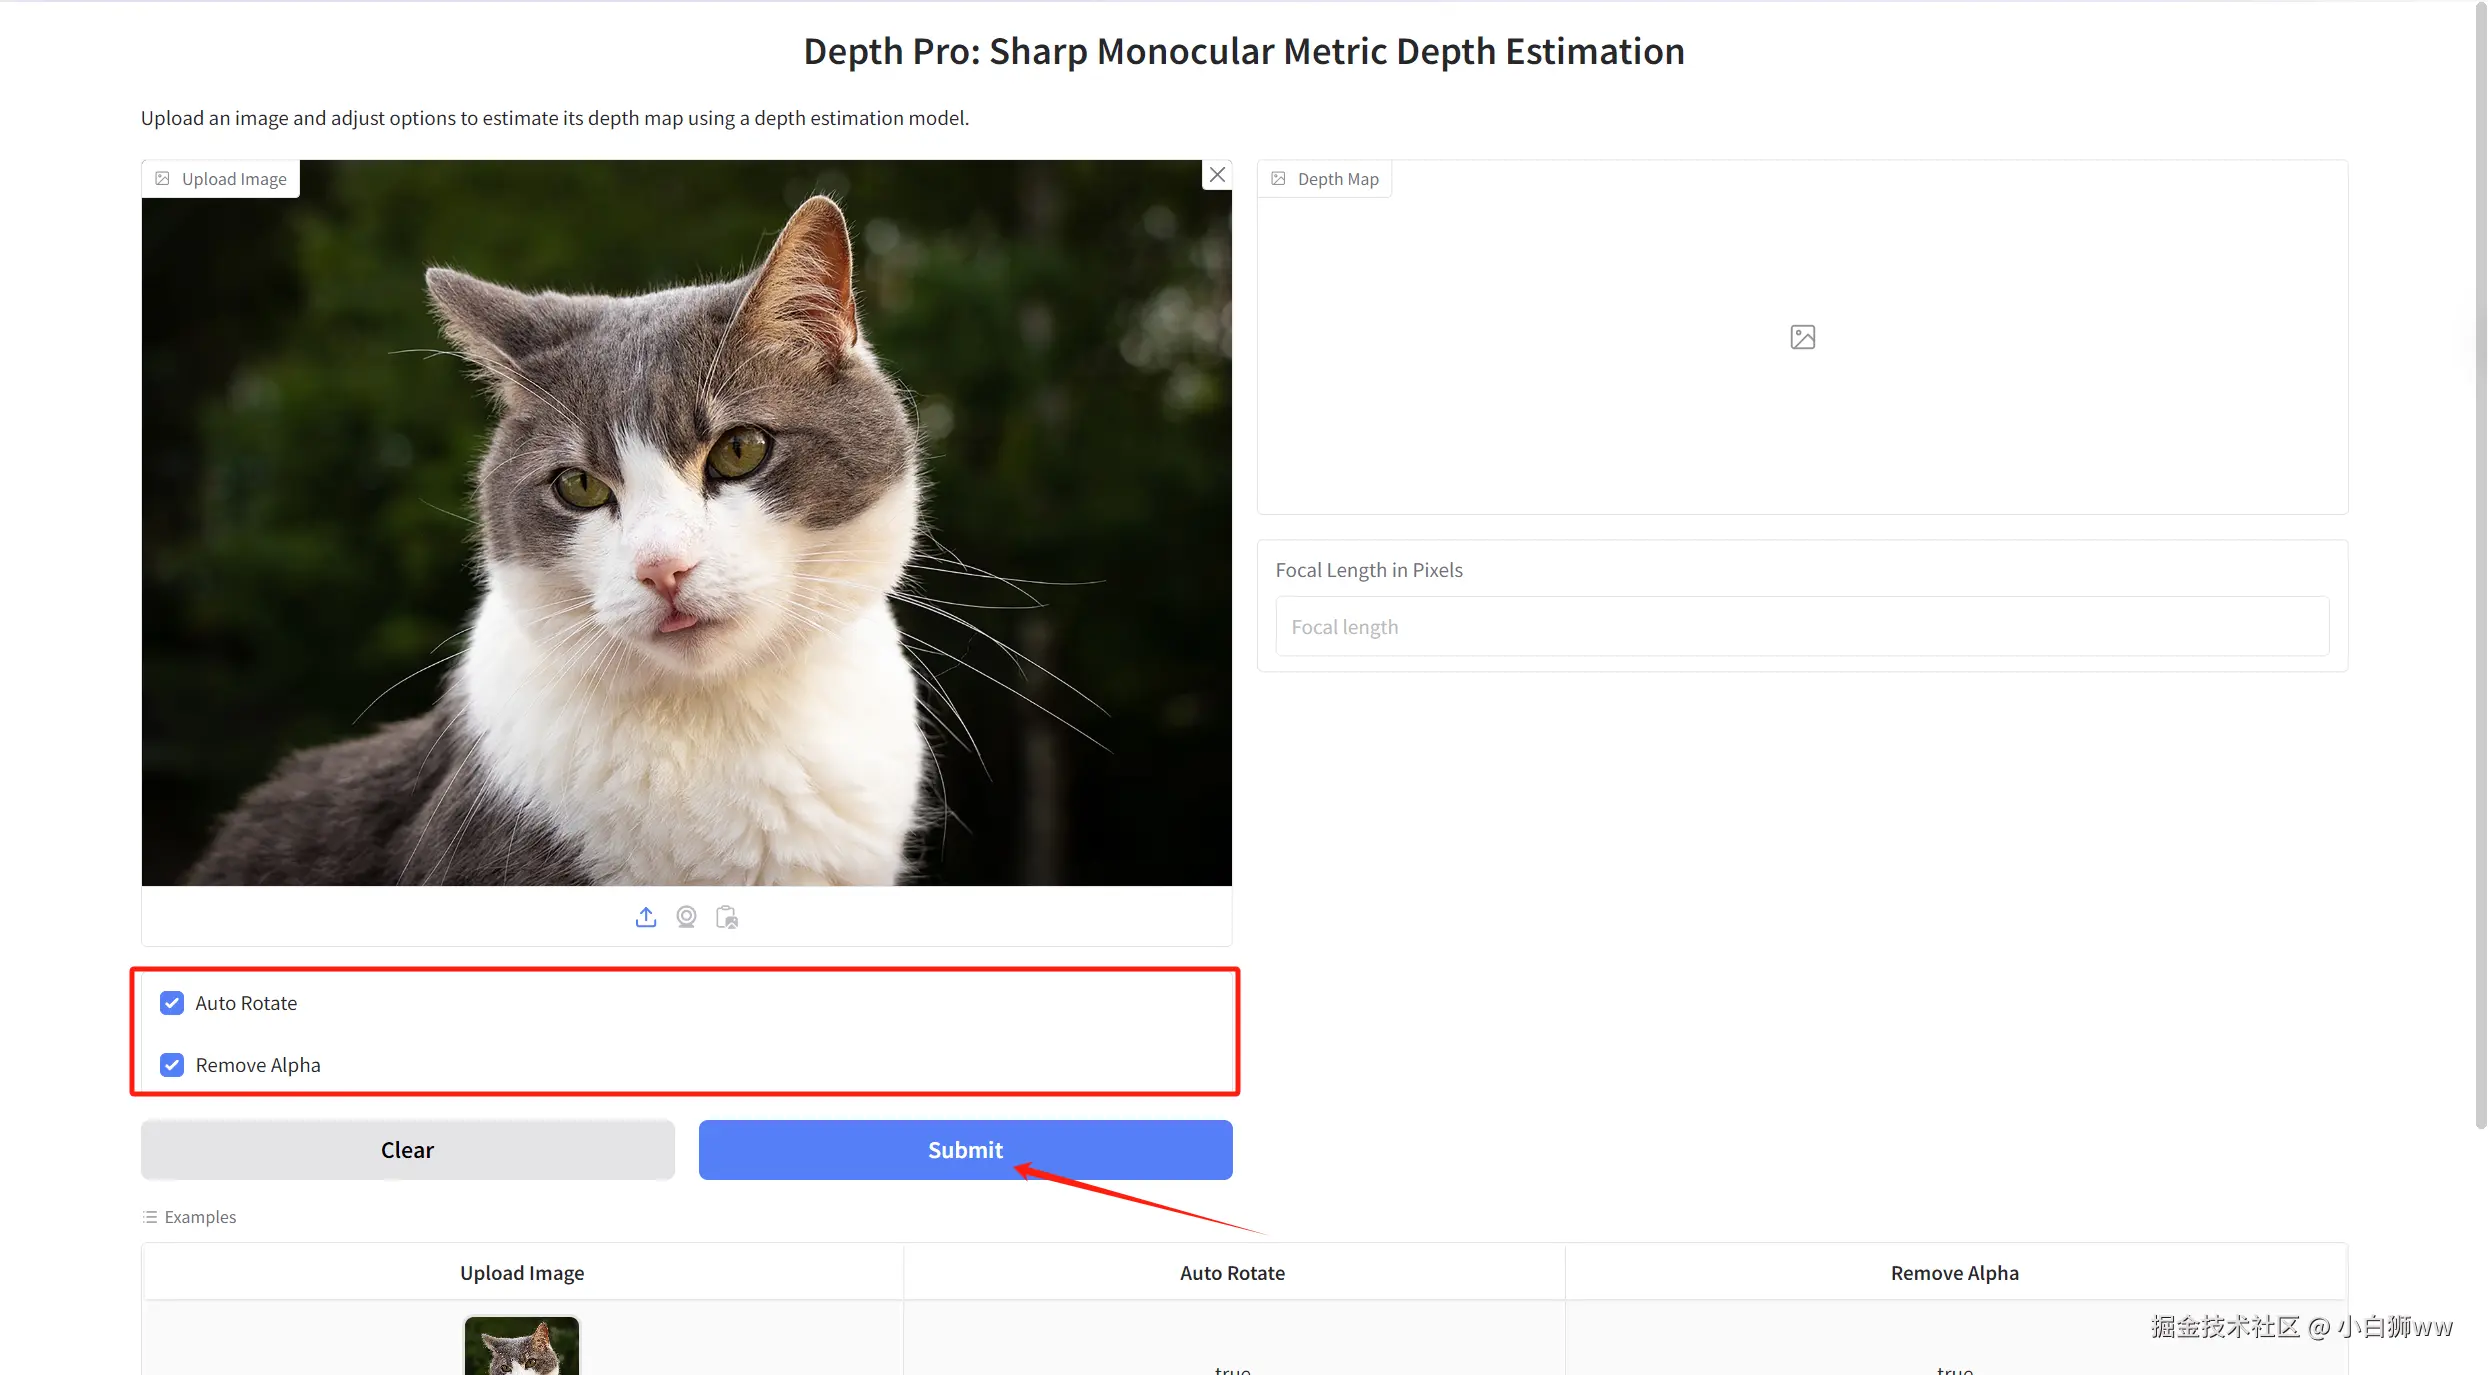Screen dimensions: 2488x1375
Task: Click the Upload Image label icon
Action: click(x=163, y=179)
